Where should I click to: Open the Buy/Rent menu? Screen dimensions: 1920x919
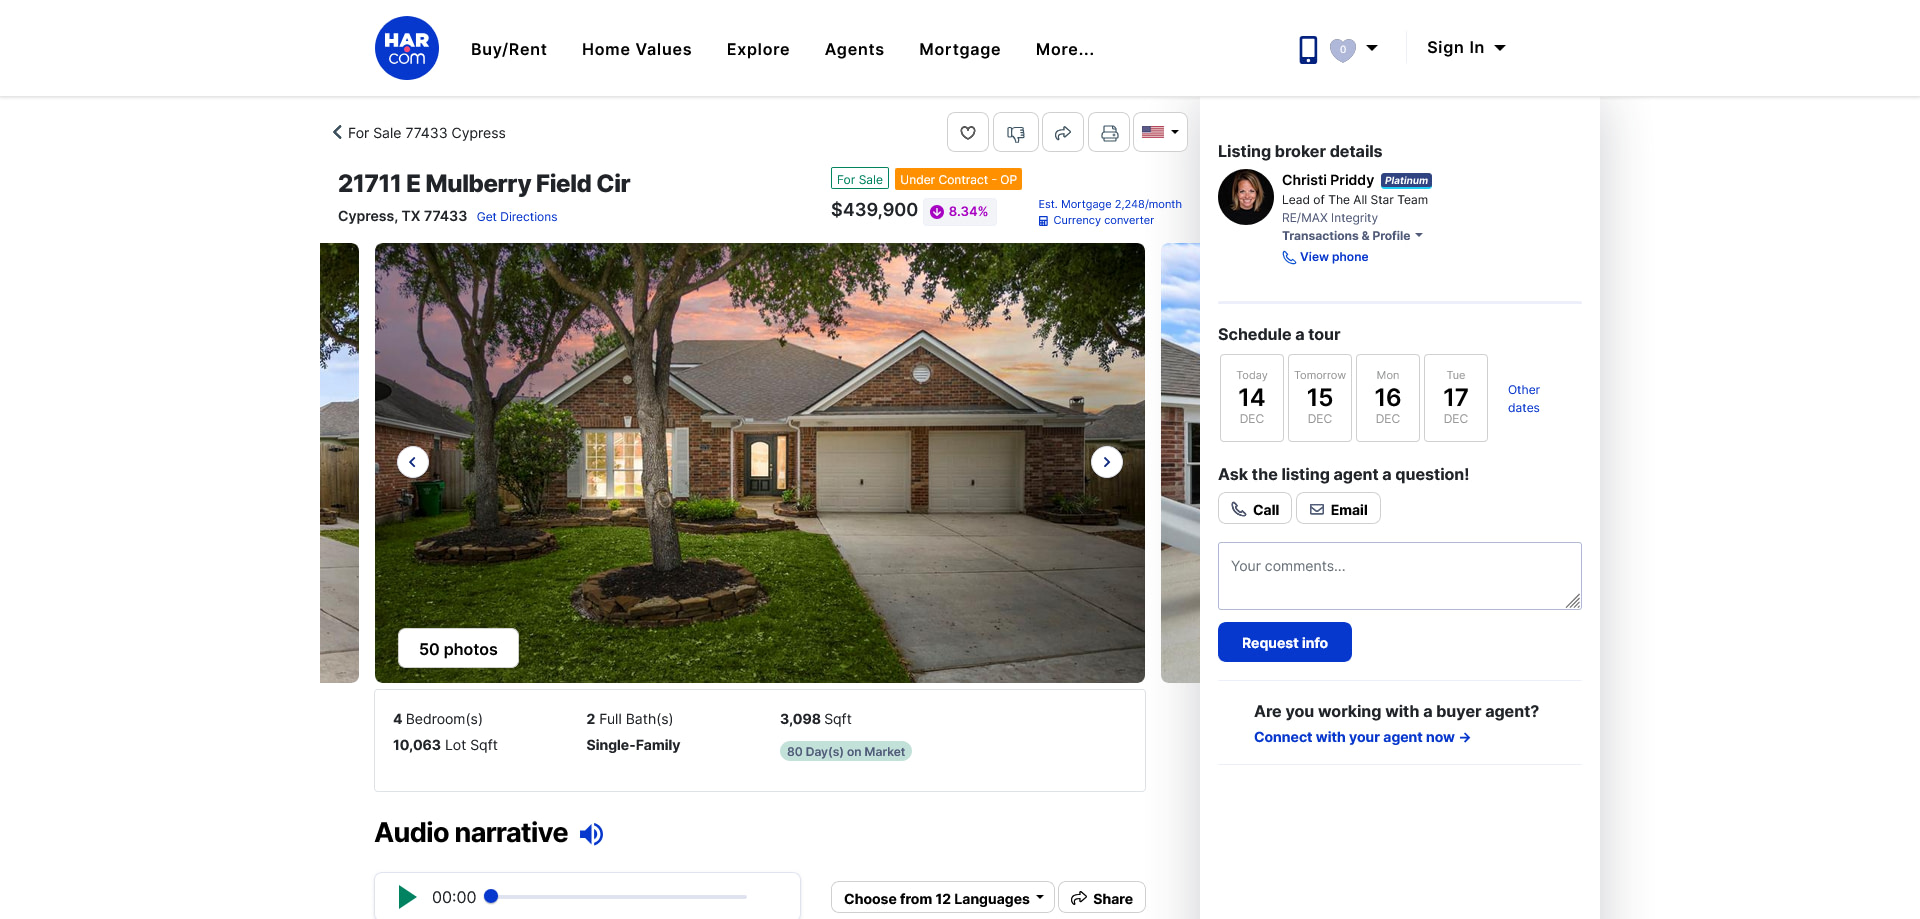(x=509, y=49)
